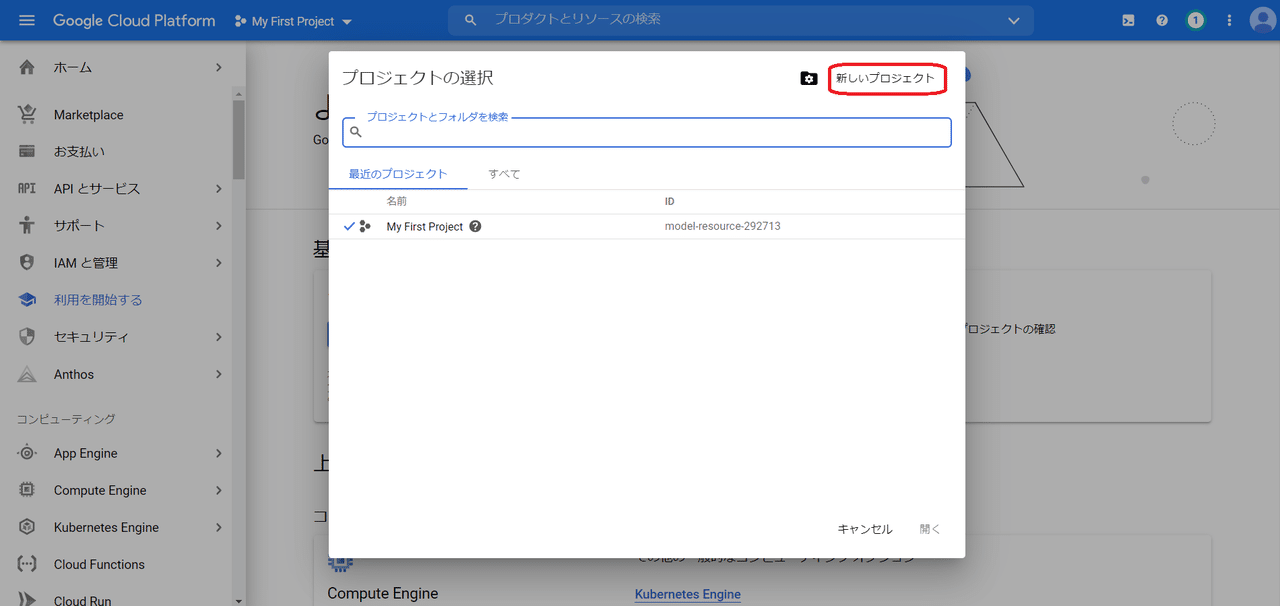
Task: Open お支払い in sidebar
Action: point(79,152)
